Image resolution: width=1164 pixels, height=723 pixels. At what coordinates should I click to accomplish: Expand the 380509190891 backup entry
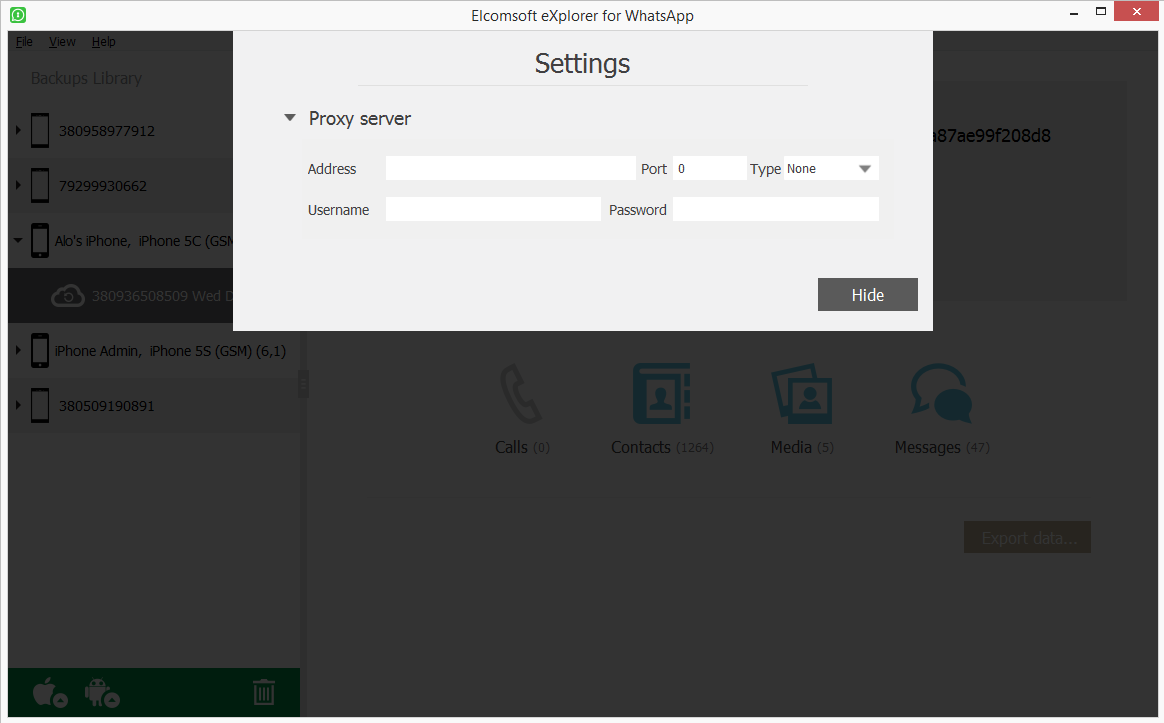(18, 405)
